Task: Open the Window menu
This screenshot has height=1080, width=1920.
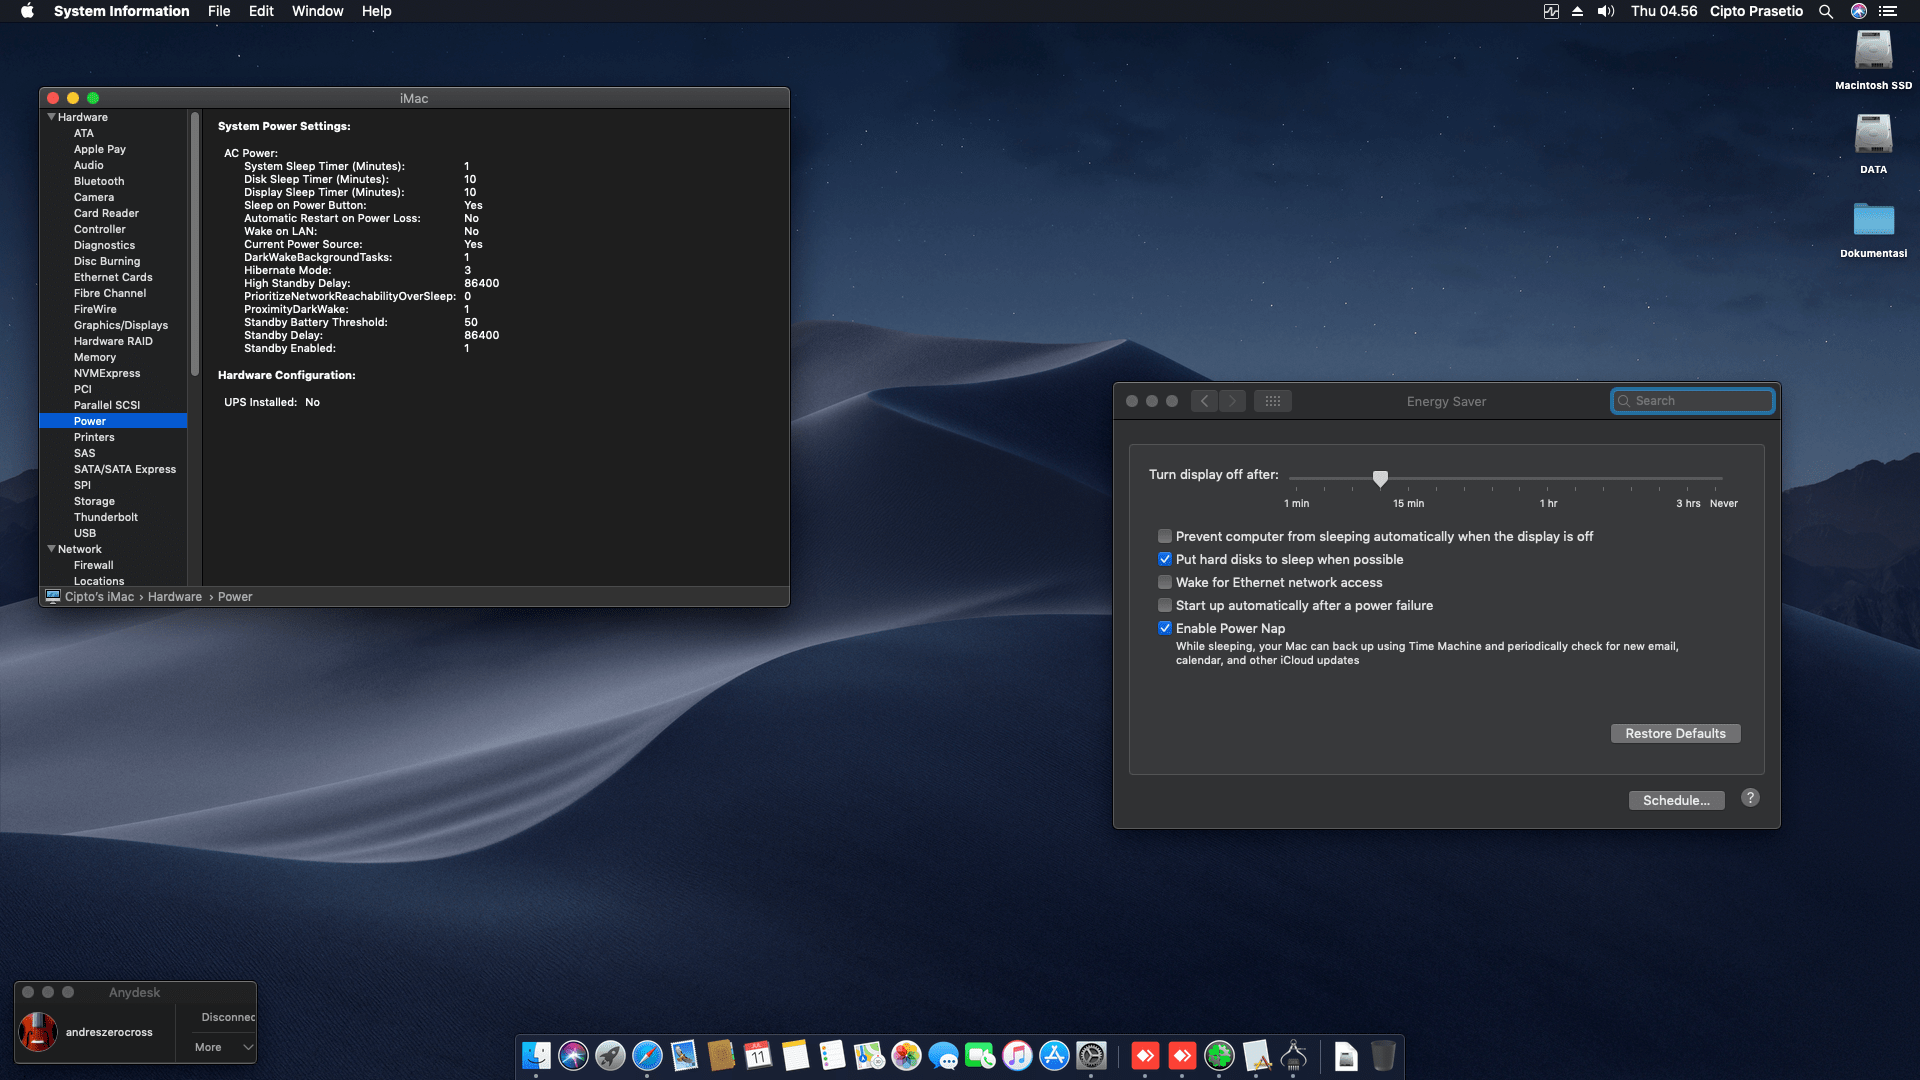Action: tap(317, 11)
